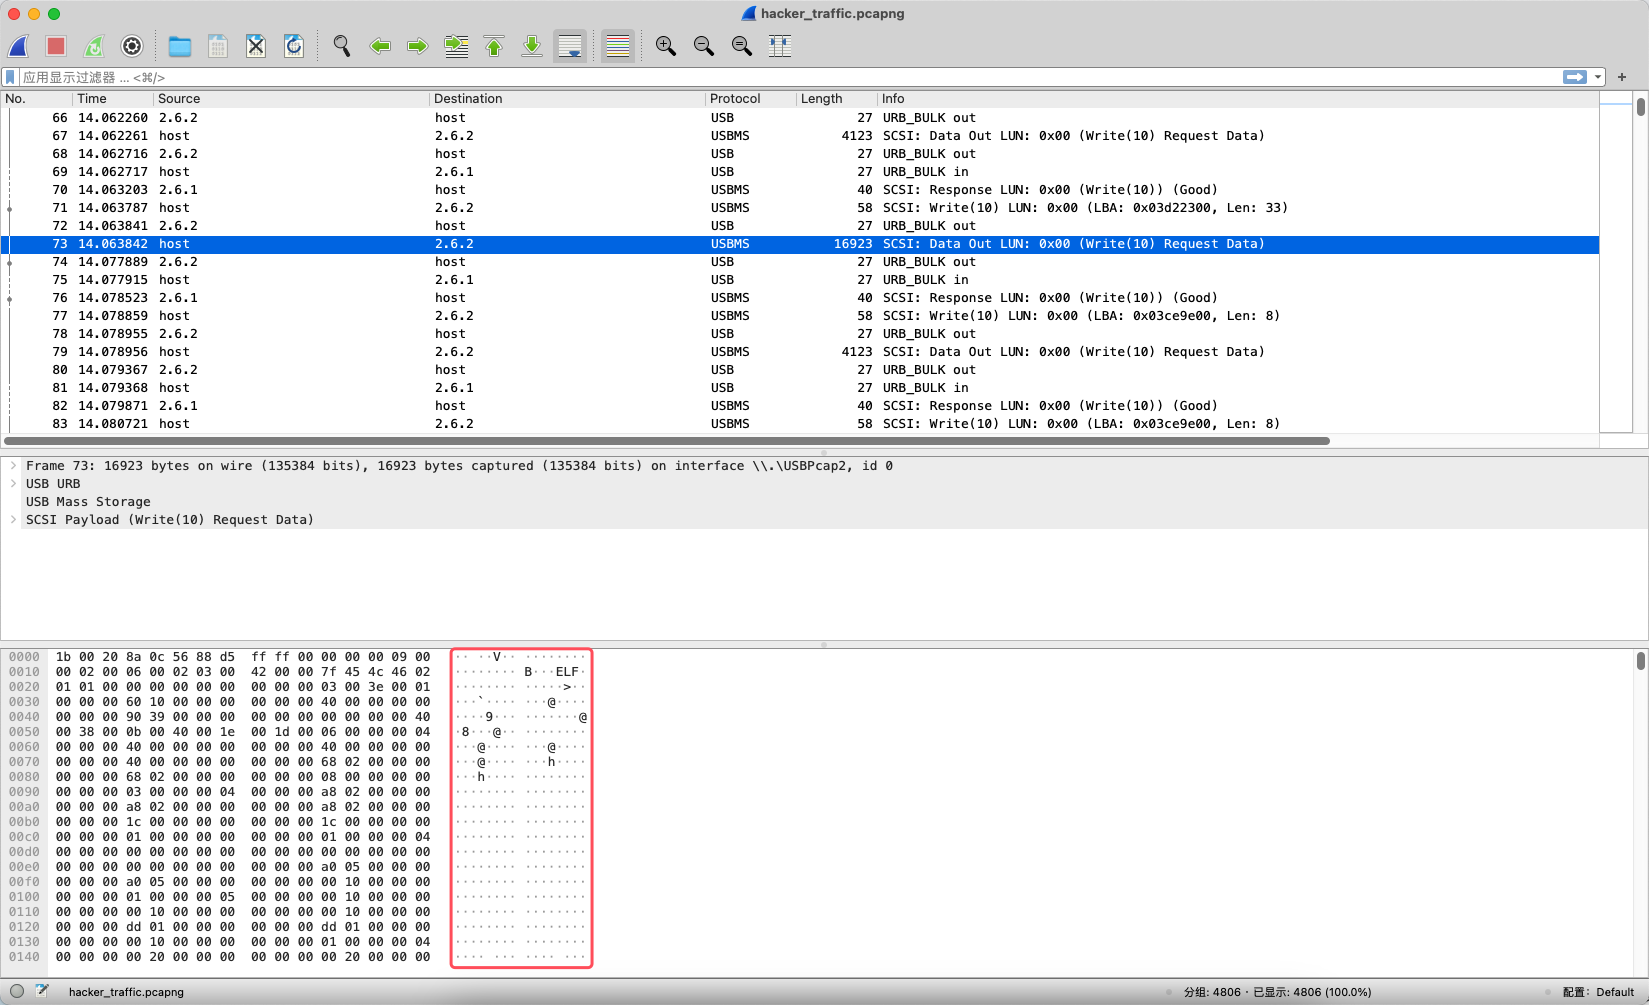Image resolution: width=1649 pixels, height=1005 pixels.
Task: Click hacker_traffic.pcapng status bar text
Action: click(126, 992)
